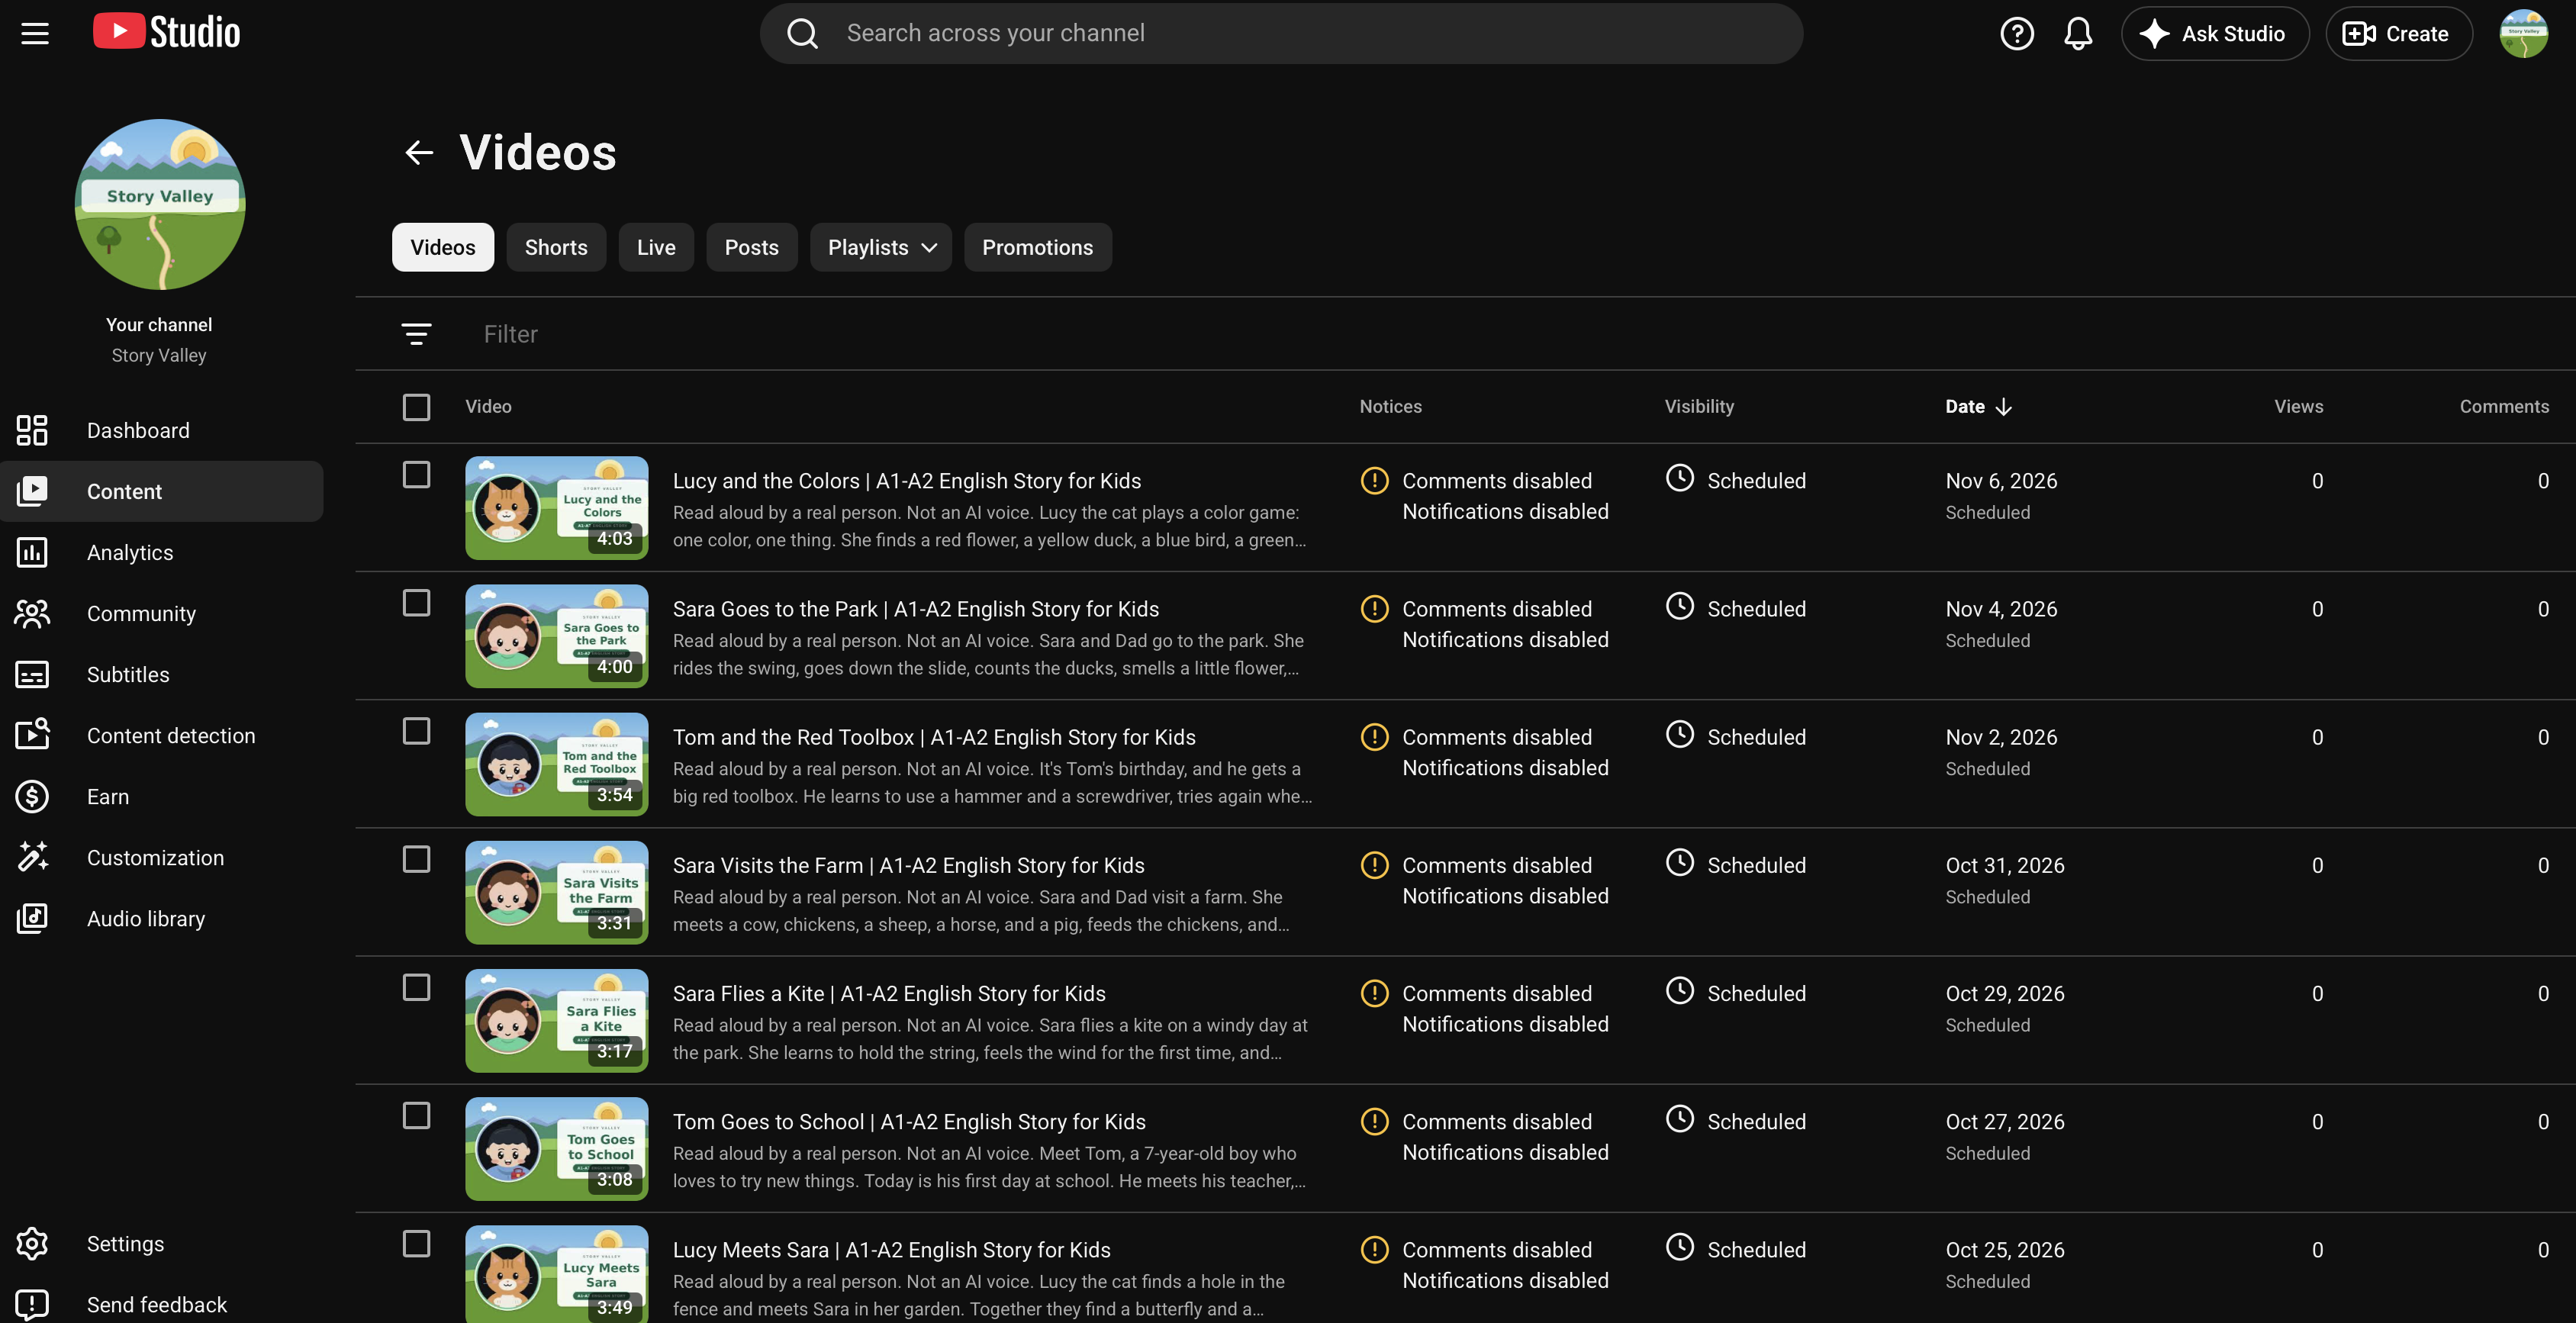Open Earn in the sidebar
This screenshot has width=2576, height=1323.
[162, 796]
